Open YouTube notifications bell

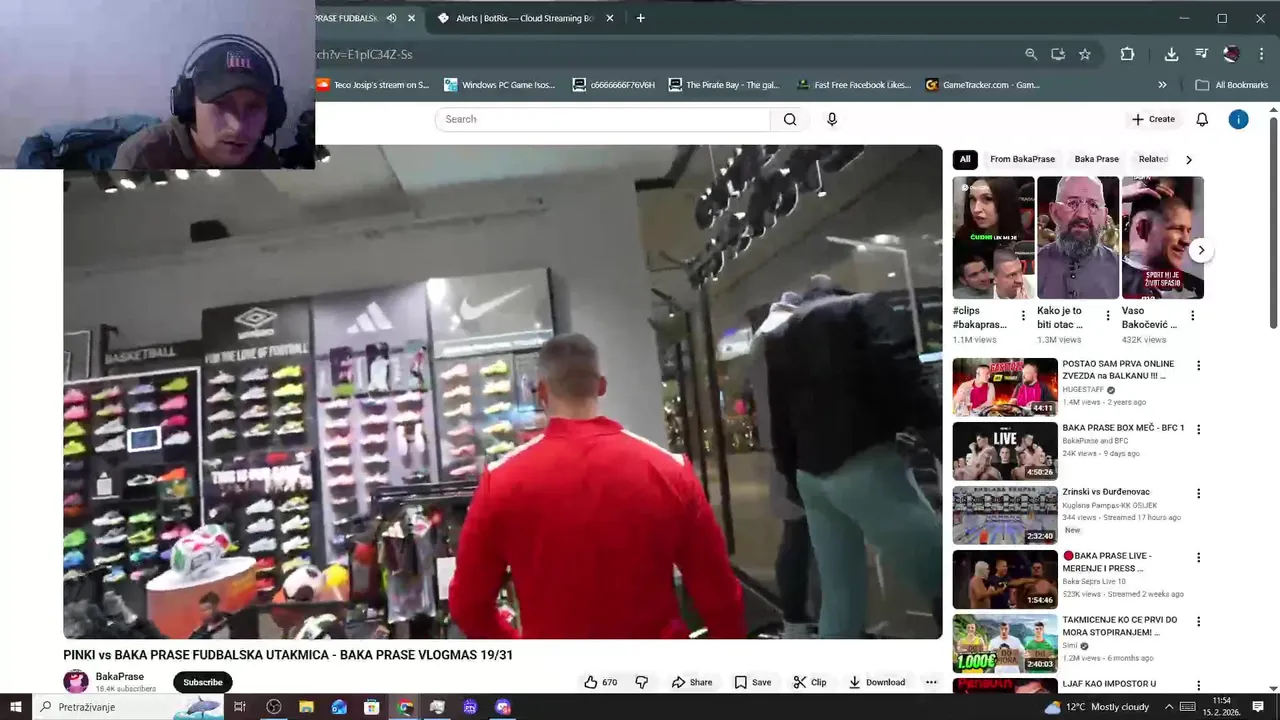1202,119
